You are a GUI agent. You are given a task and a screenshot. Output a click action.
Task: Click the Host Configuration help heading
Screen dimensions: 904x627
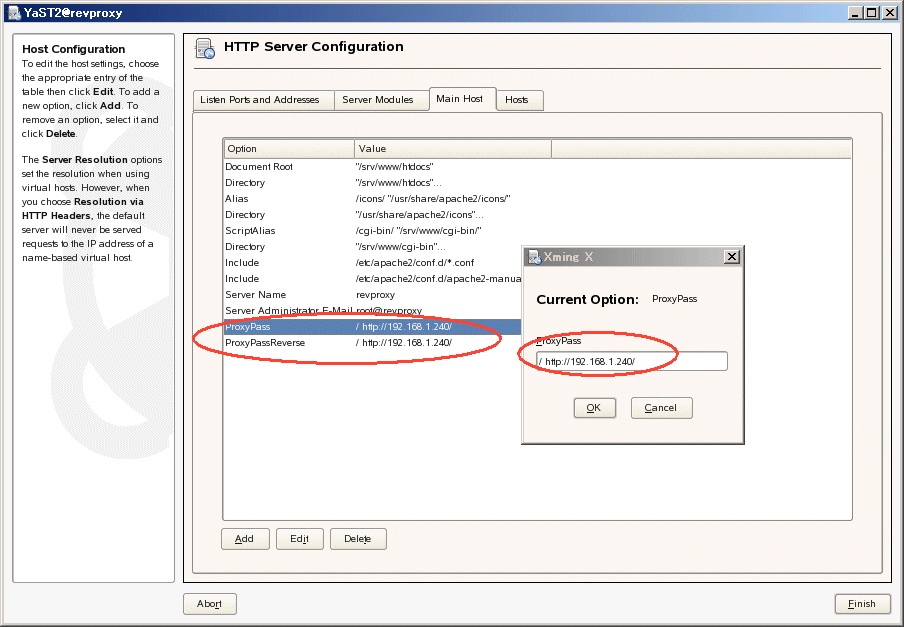[x=73, y=49]
